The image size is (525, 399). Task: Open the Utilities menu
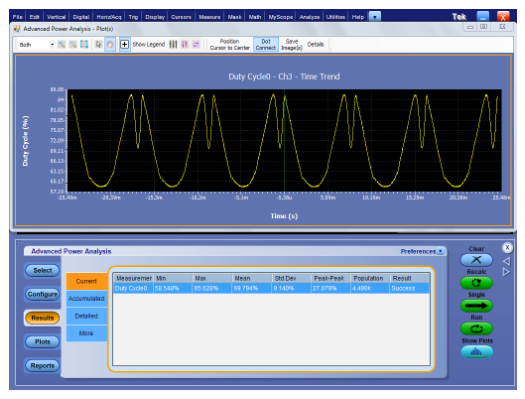point(335,17)
